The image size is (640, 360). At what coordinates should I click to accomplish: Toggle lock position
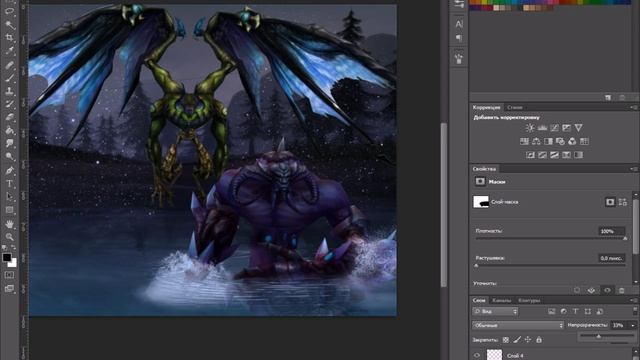(x=528, y=340)
